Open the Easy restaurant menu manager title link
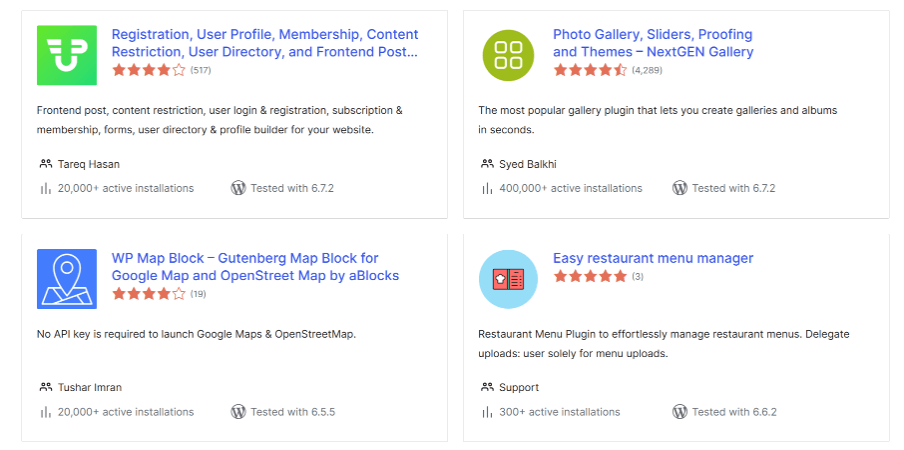This screenshot has width=904, height=450. point(653,258)
